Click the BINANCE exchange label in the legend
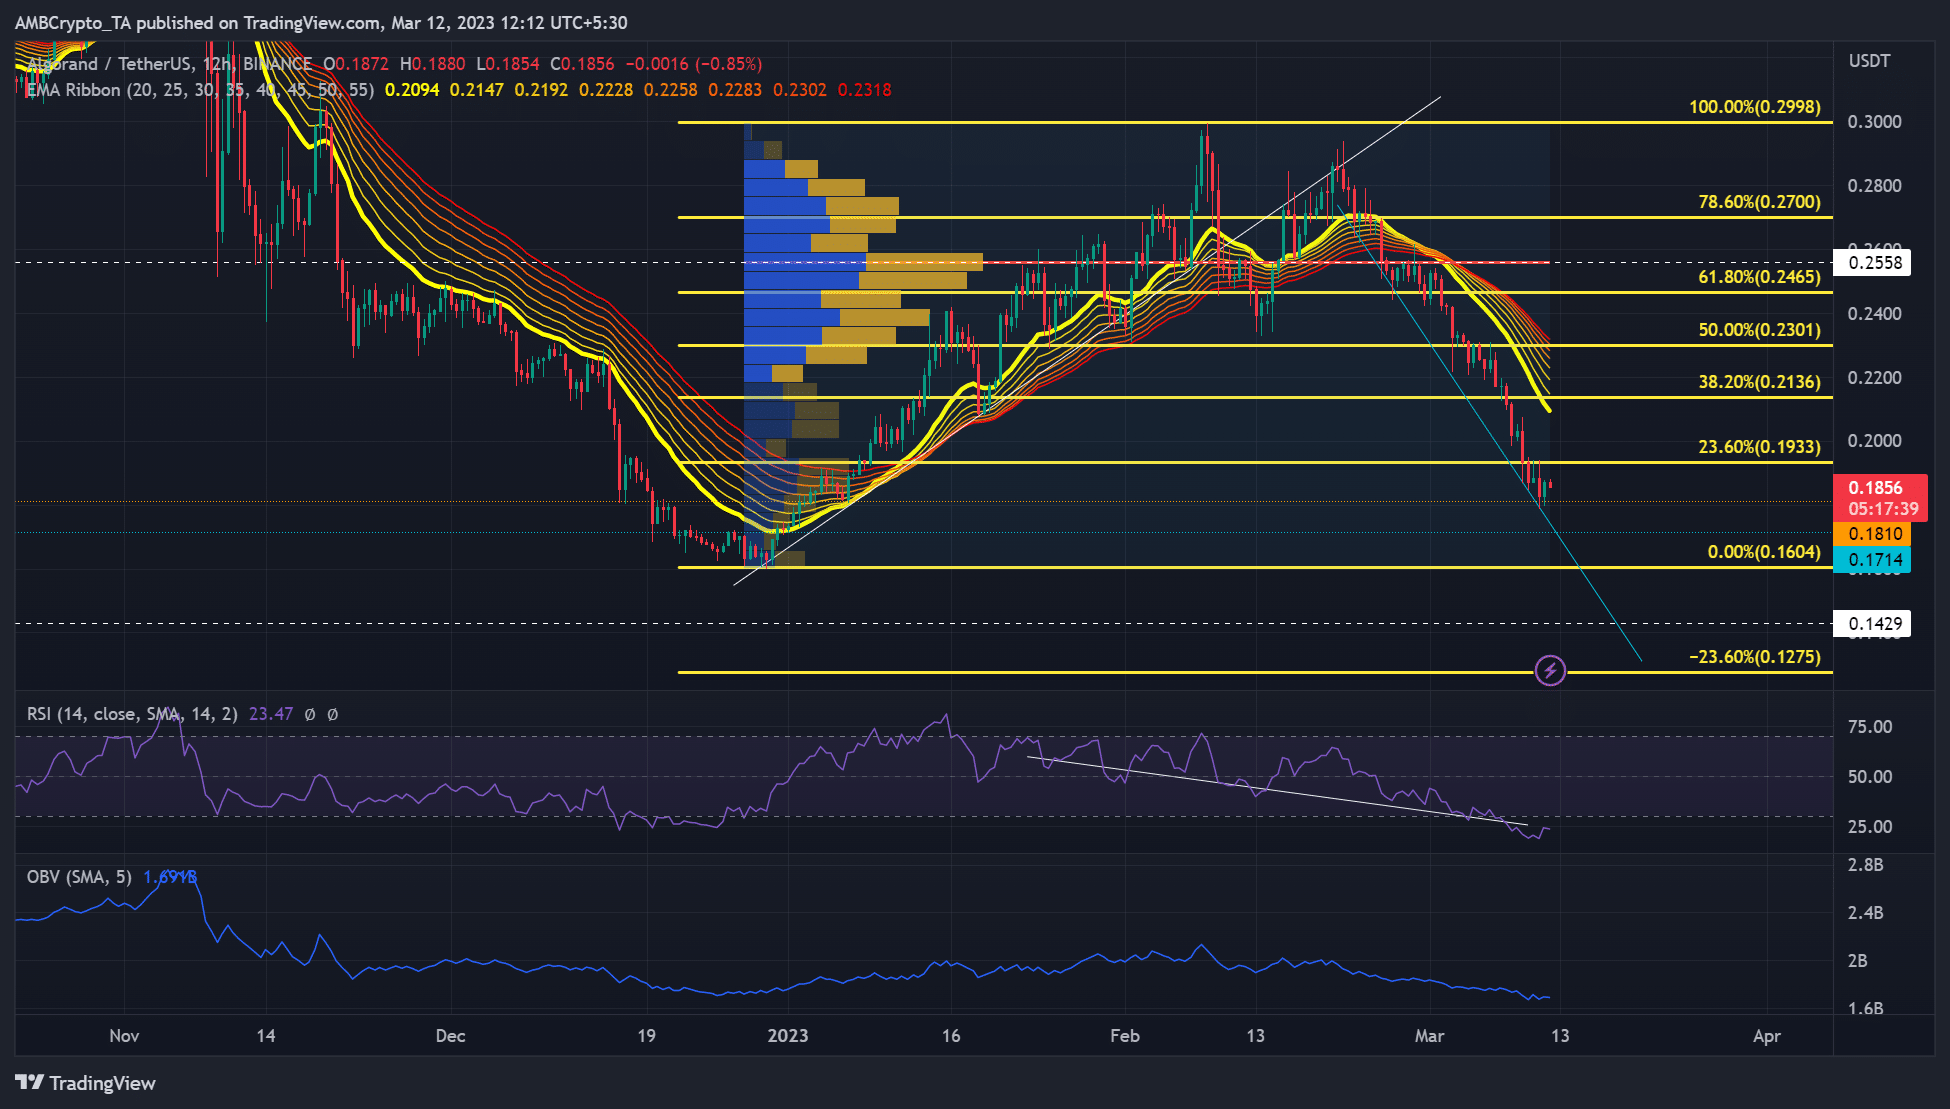1950x1109 pixels. (x=277, y=63)
